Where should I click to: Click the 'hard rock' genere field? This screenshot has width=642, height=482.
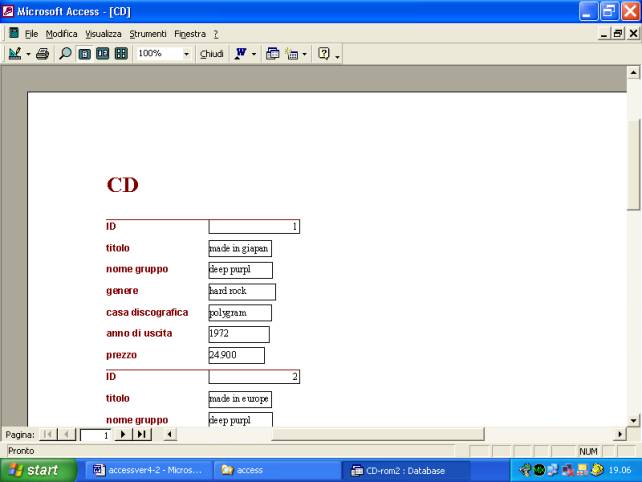pos(242,292)
